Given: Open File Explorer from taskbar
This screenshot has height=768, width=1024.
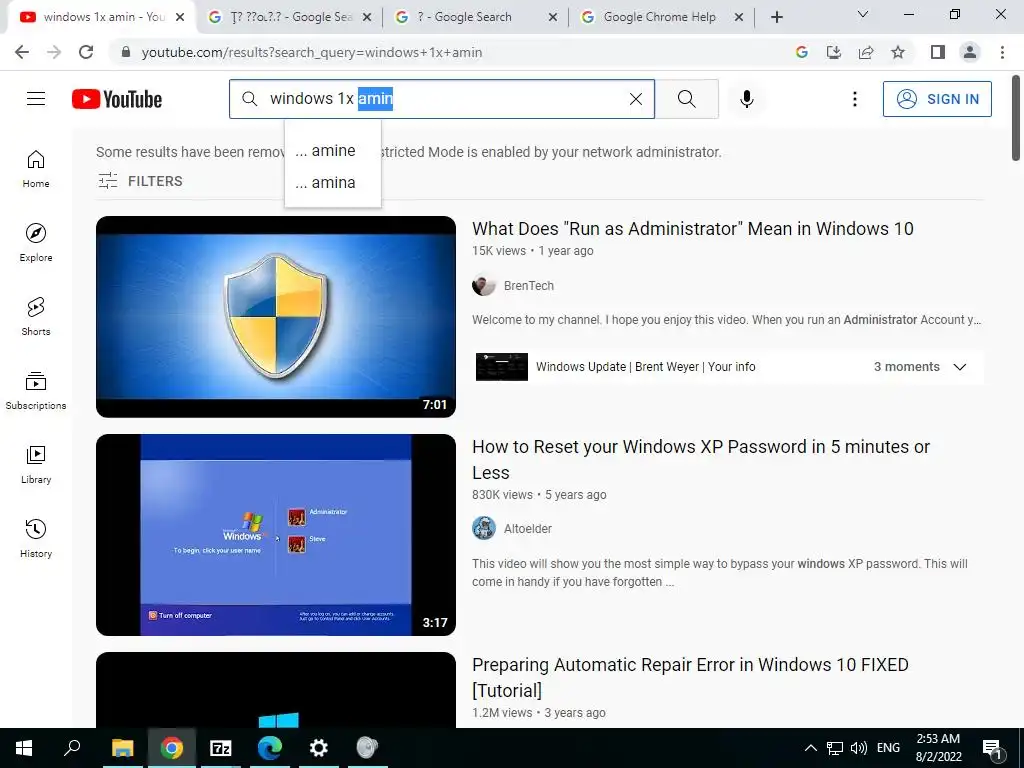Looking at the screenshot, I should tap(122, 748).
